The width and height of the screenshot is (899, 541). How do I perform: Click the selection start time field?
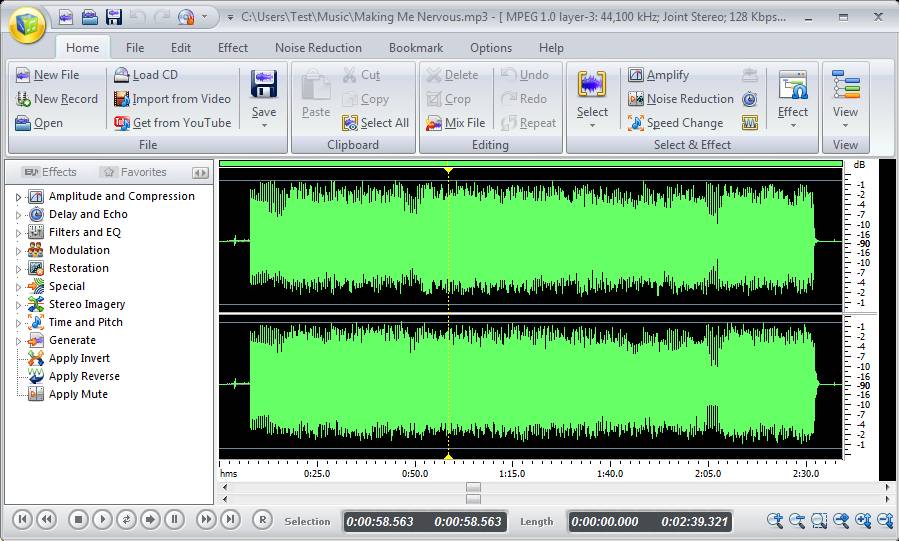(x=379, y=522)
